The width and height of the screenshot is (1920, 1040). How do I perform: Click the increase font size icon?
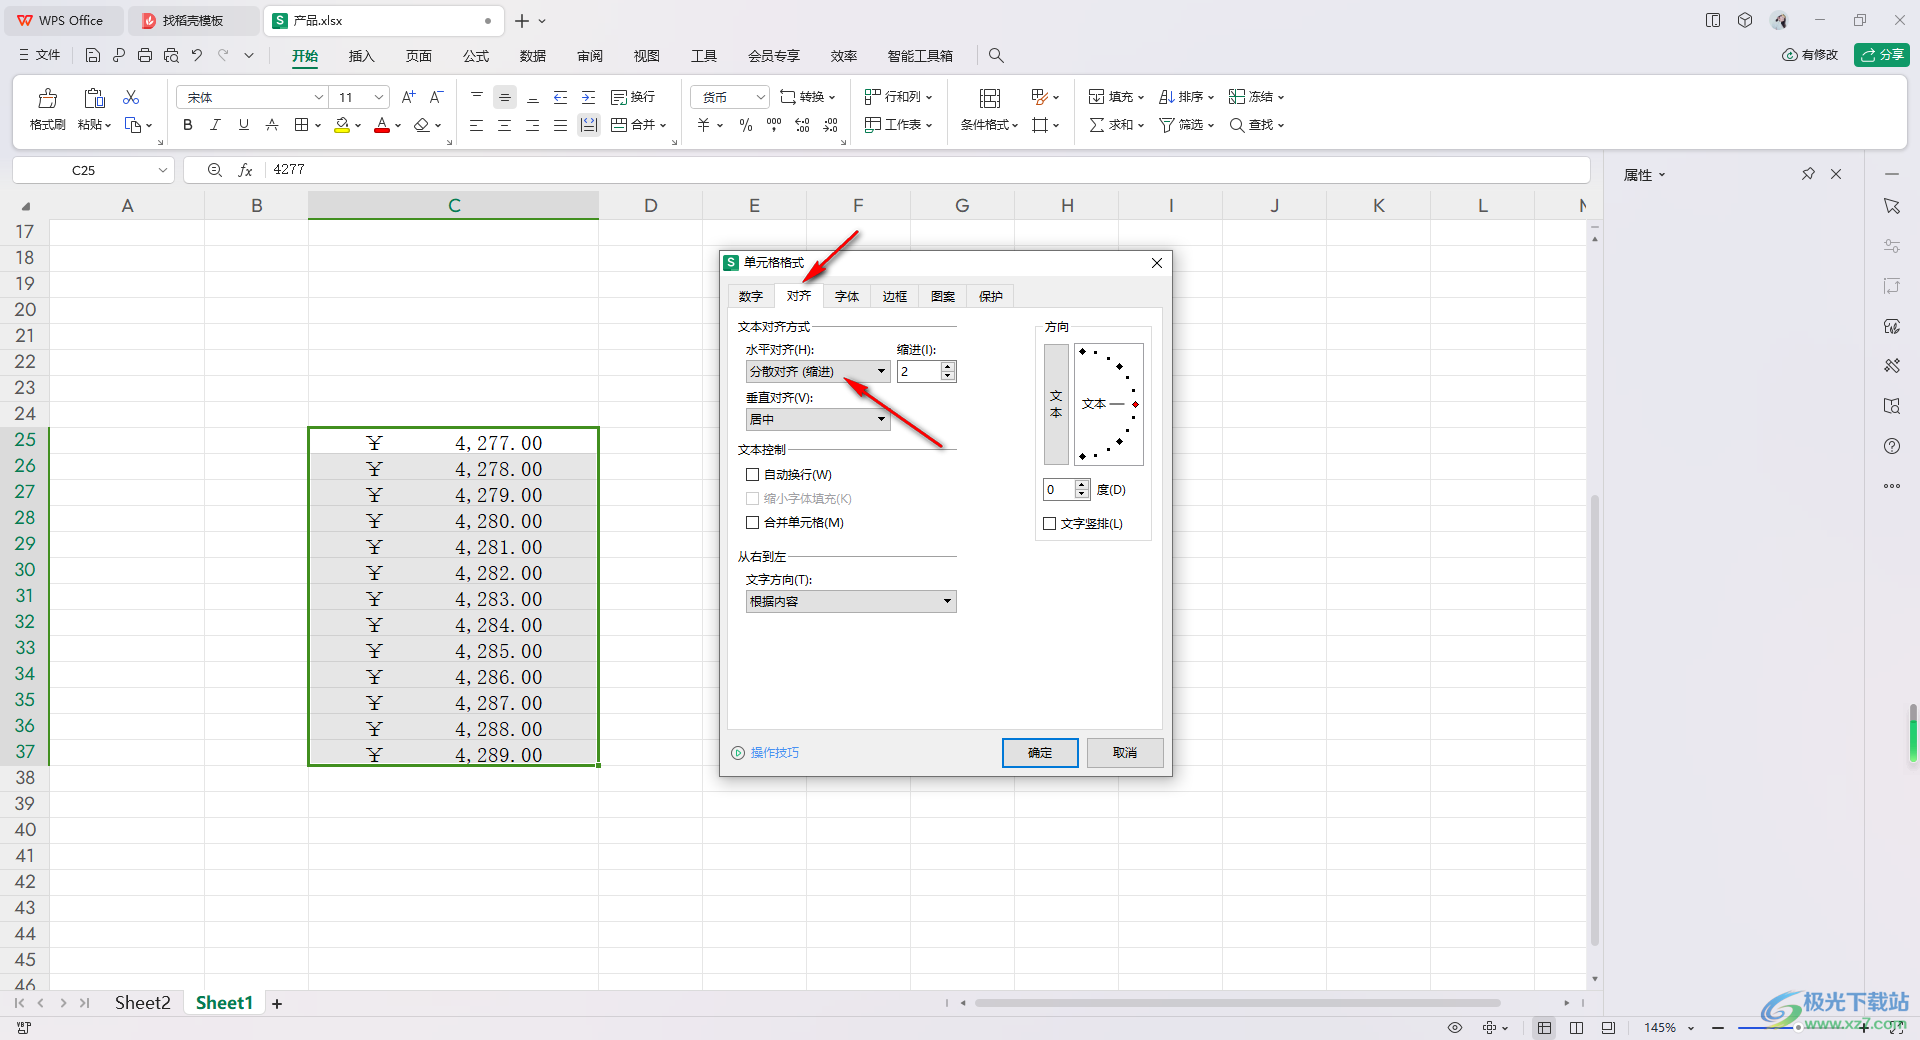tap(408, 97)
